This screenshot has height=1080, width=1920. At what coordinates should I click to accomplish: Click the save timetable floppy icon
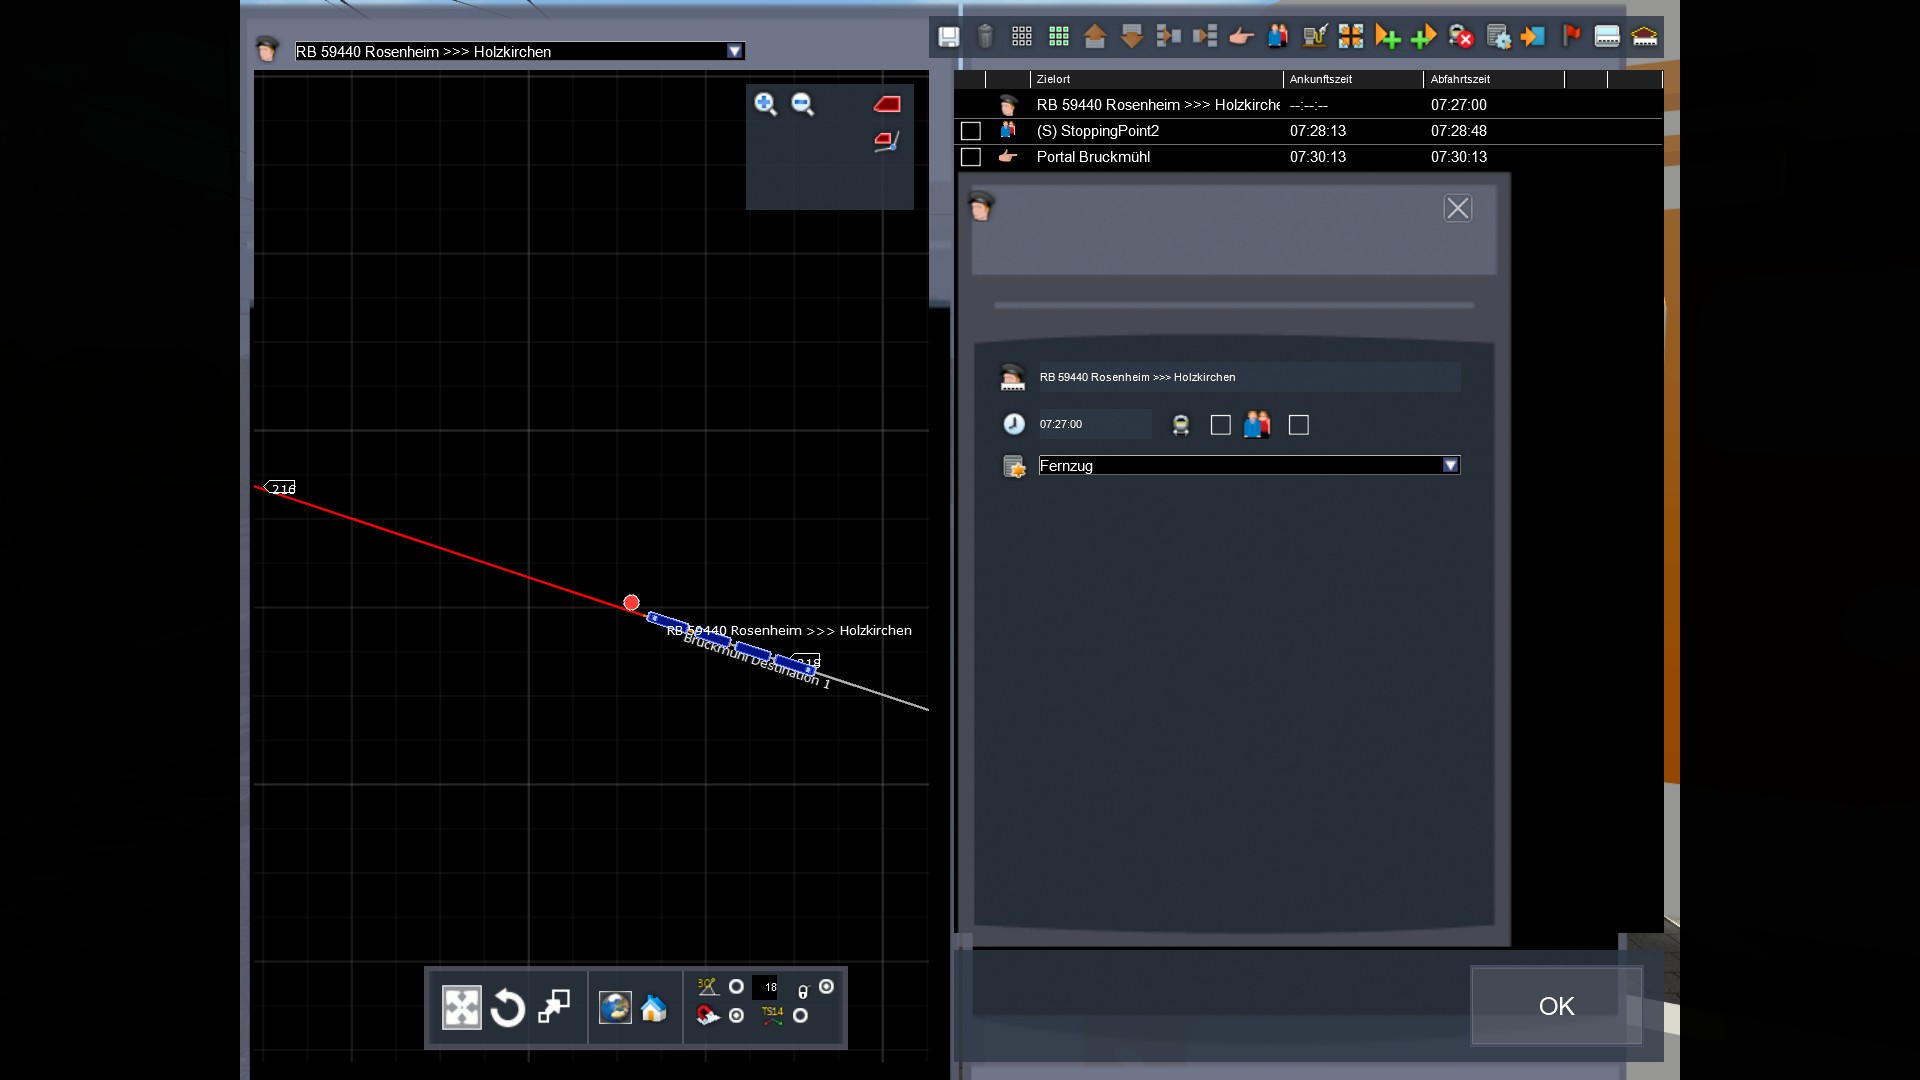948,37
